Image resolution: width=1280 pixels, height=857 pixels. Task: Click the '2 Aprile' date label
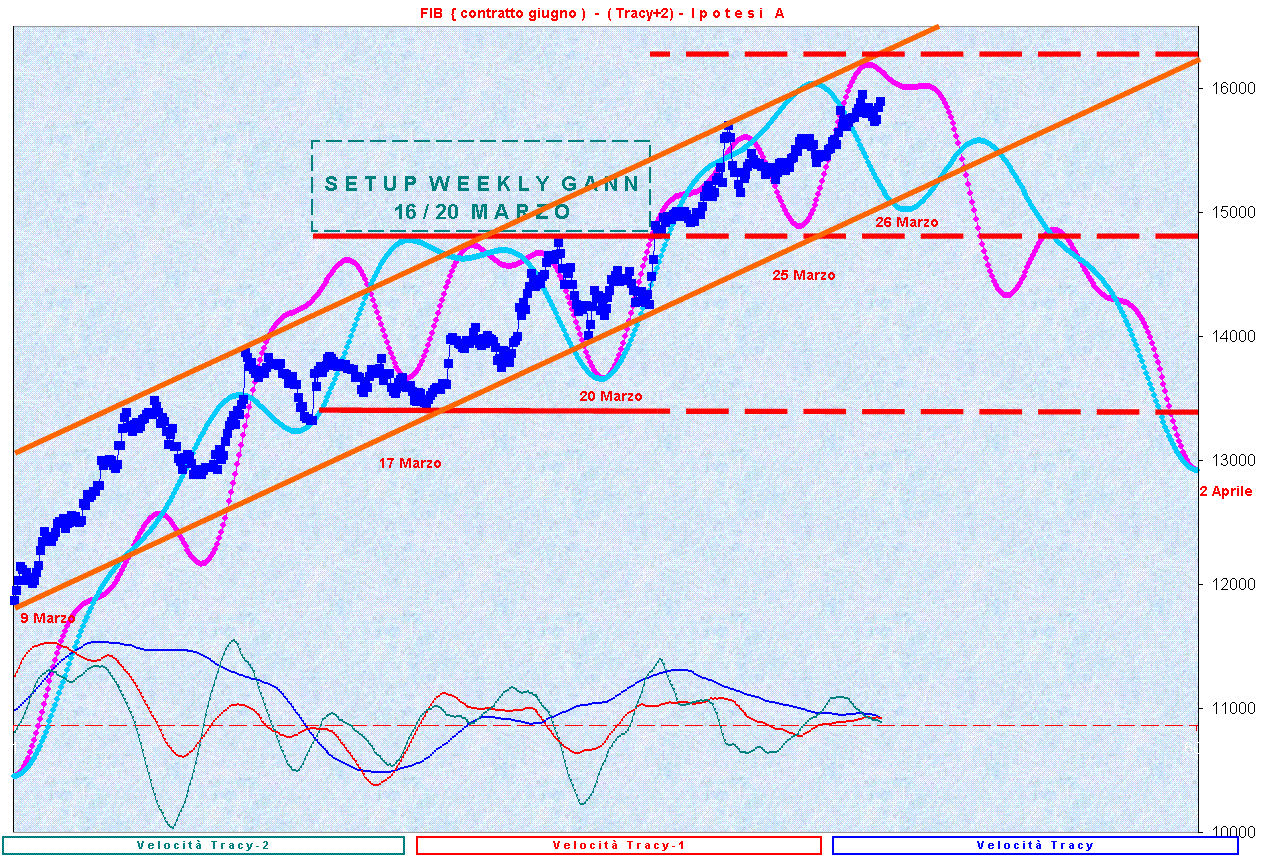click(x=1226, y=491)
